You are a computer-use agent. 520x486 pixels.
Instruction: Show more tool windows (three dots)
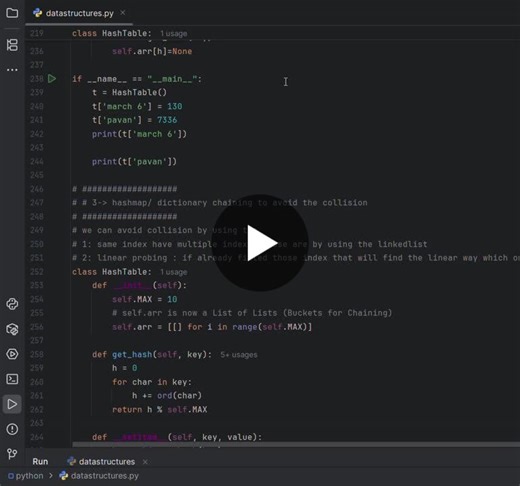coord(12,70)
